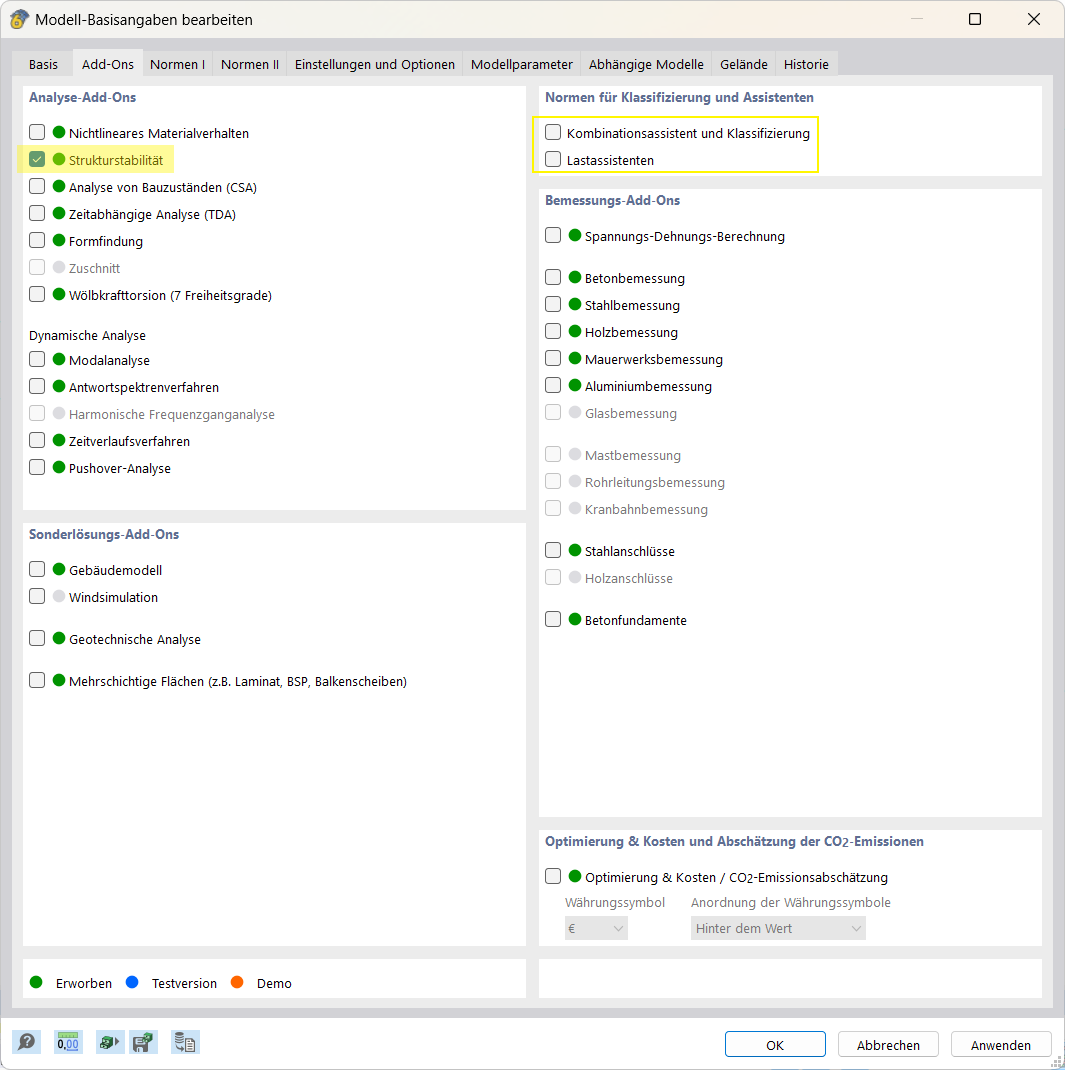This screenshot has width=1065, height=1070.
Task: Click the green status dot beside Stahlbemessung
Action: [x=575, y=305]
